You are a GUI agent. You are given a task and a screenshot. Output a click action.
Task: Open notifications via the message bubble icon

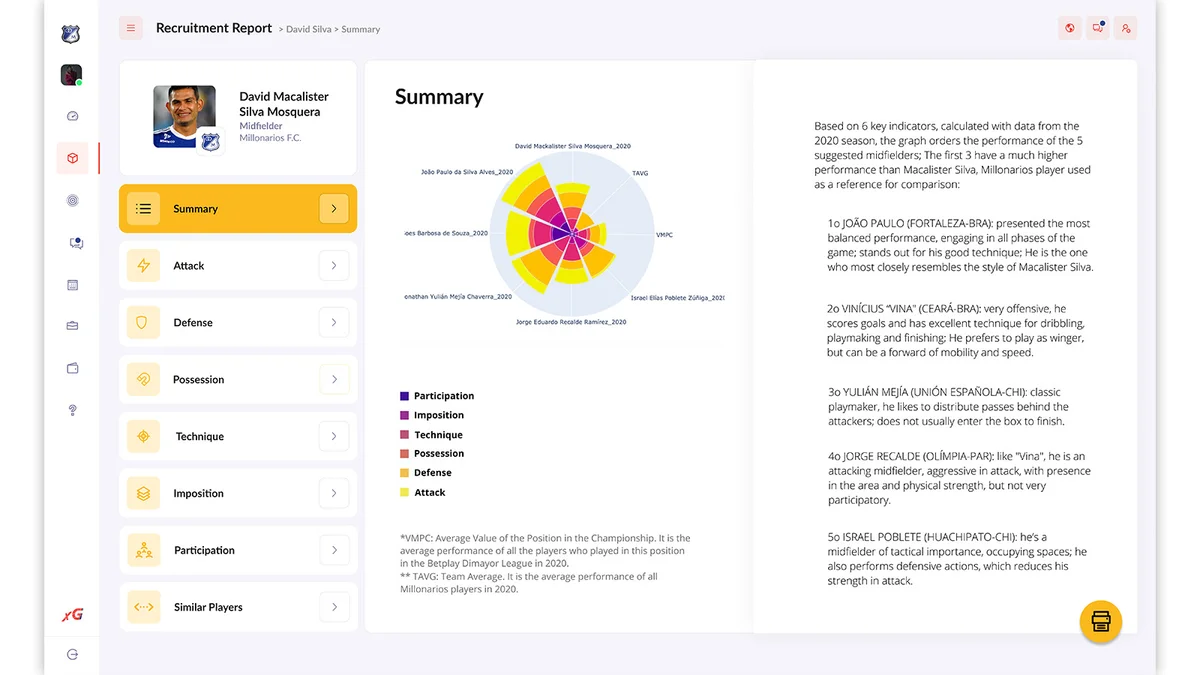tap(1097, 27)
